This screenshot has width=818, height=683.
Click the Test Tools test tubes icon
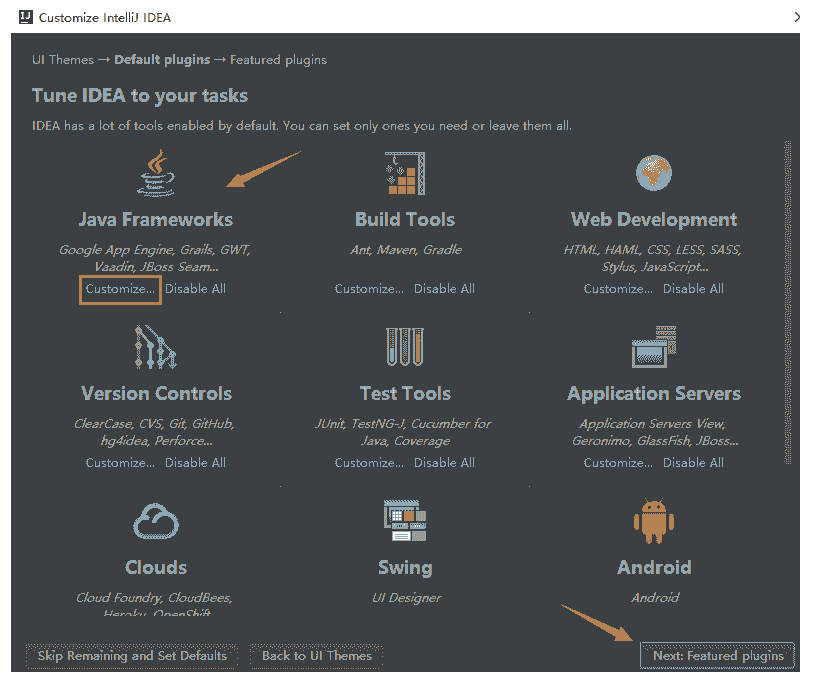coord(405,347)
